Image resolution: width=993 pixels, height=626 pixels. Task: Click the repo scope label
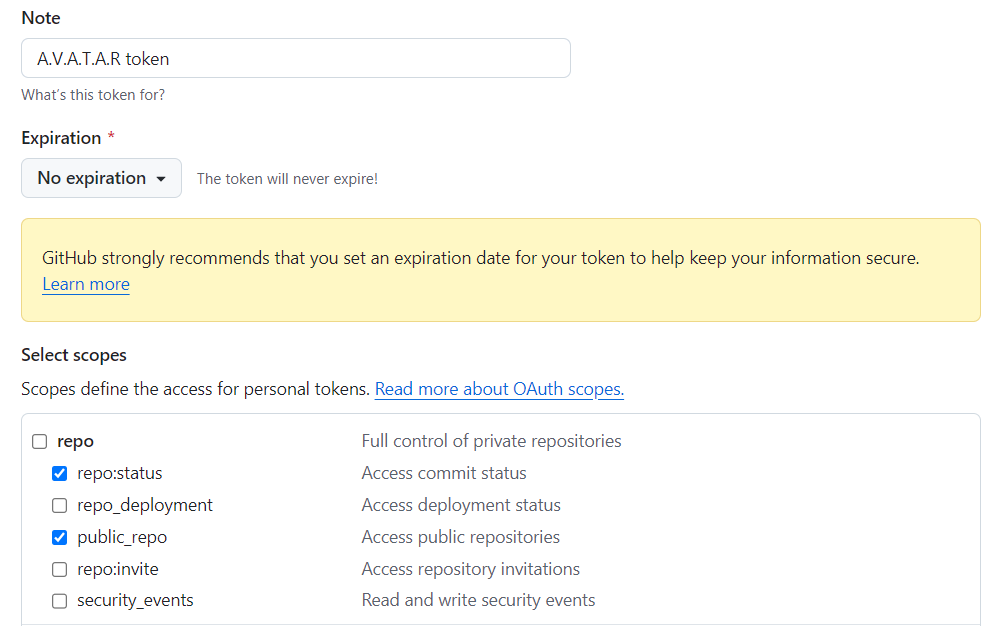[75, 442]
